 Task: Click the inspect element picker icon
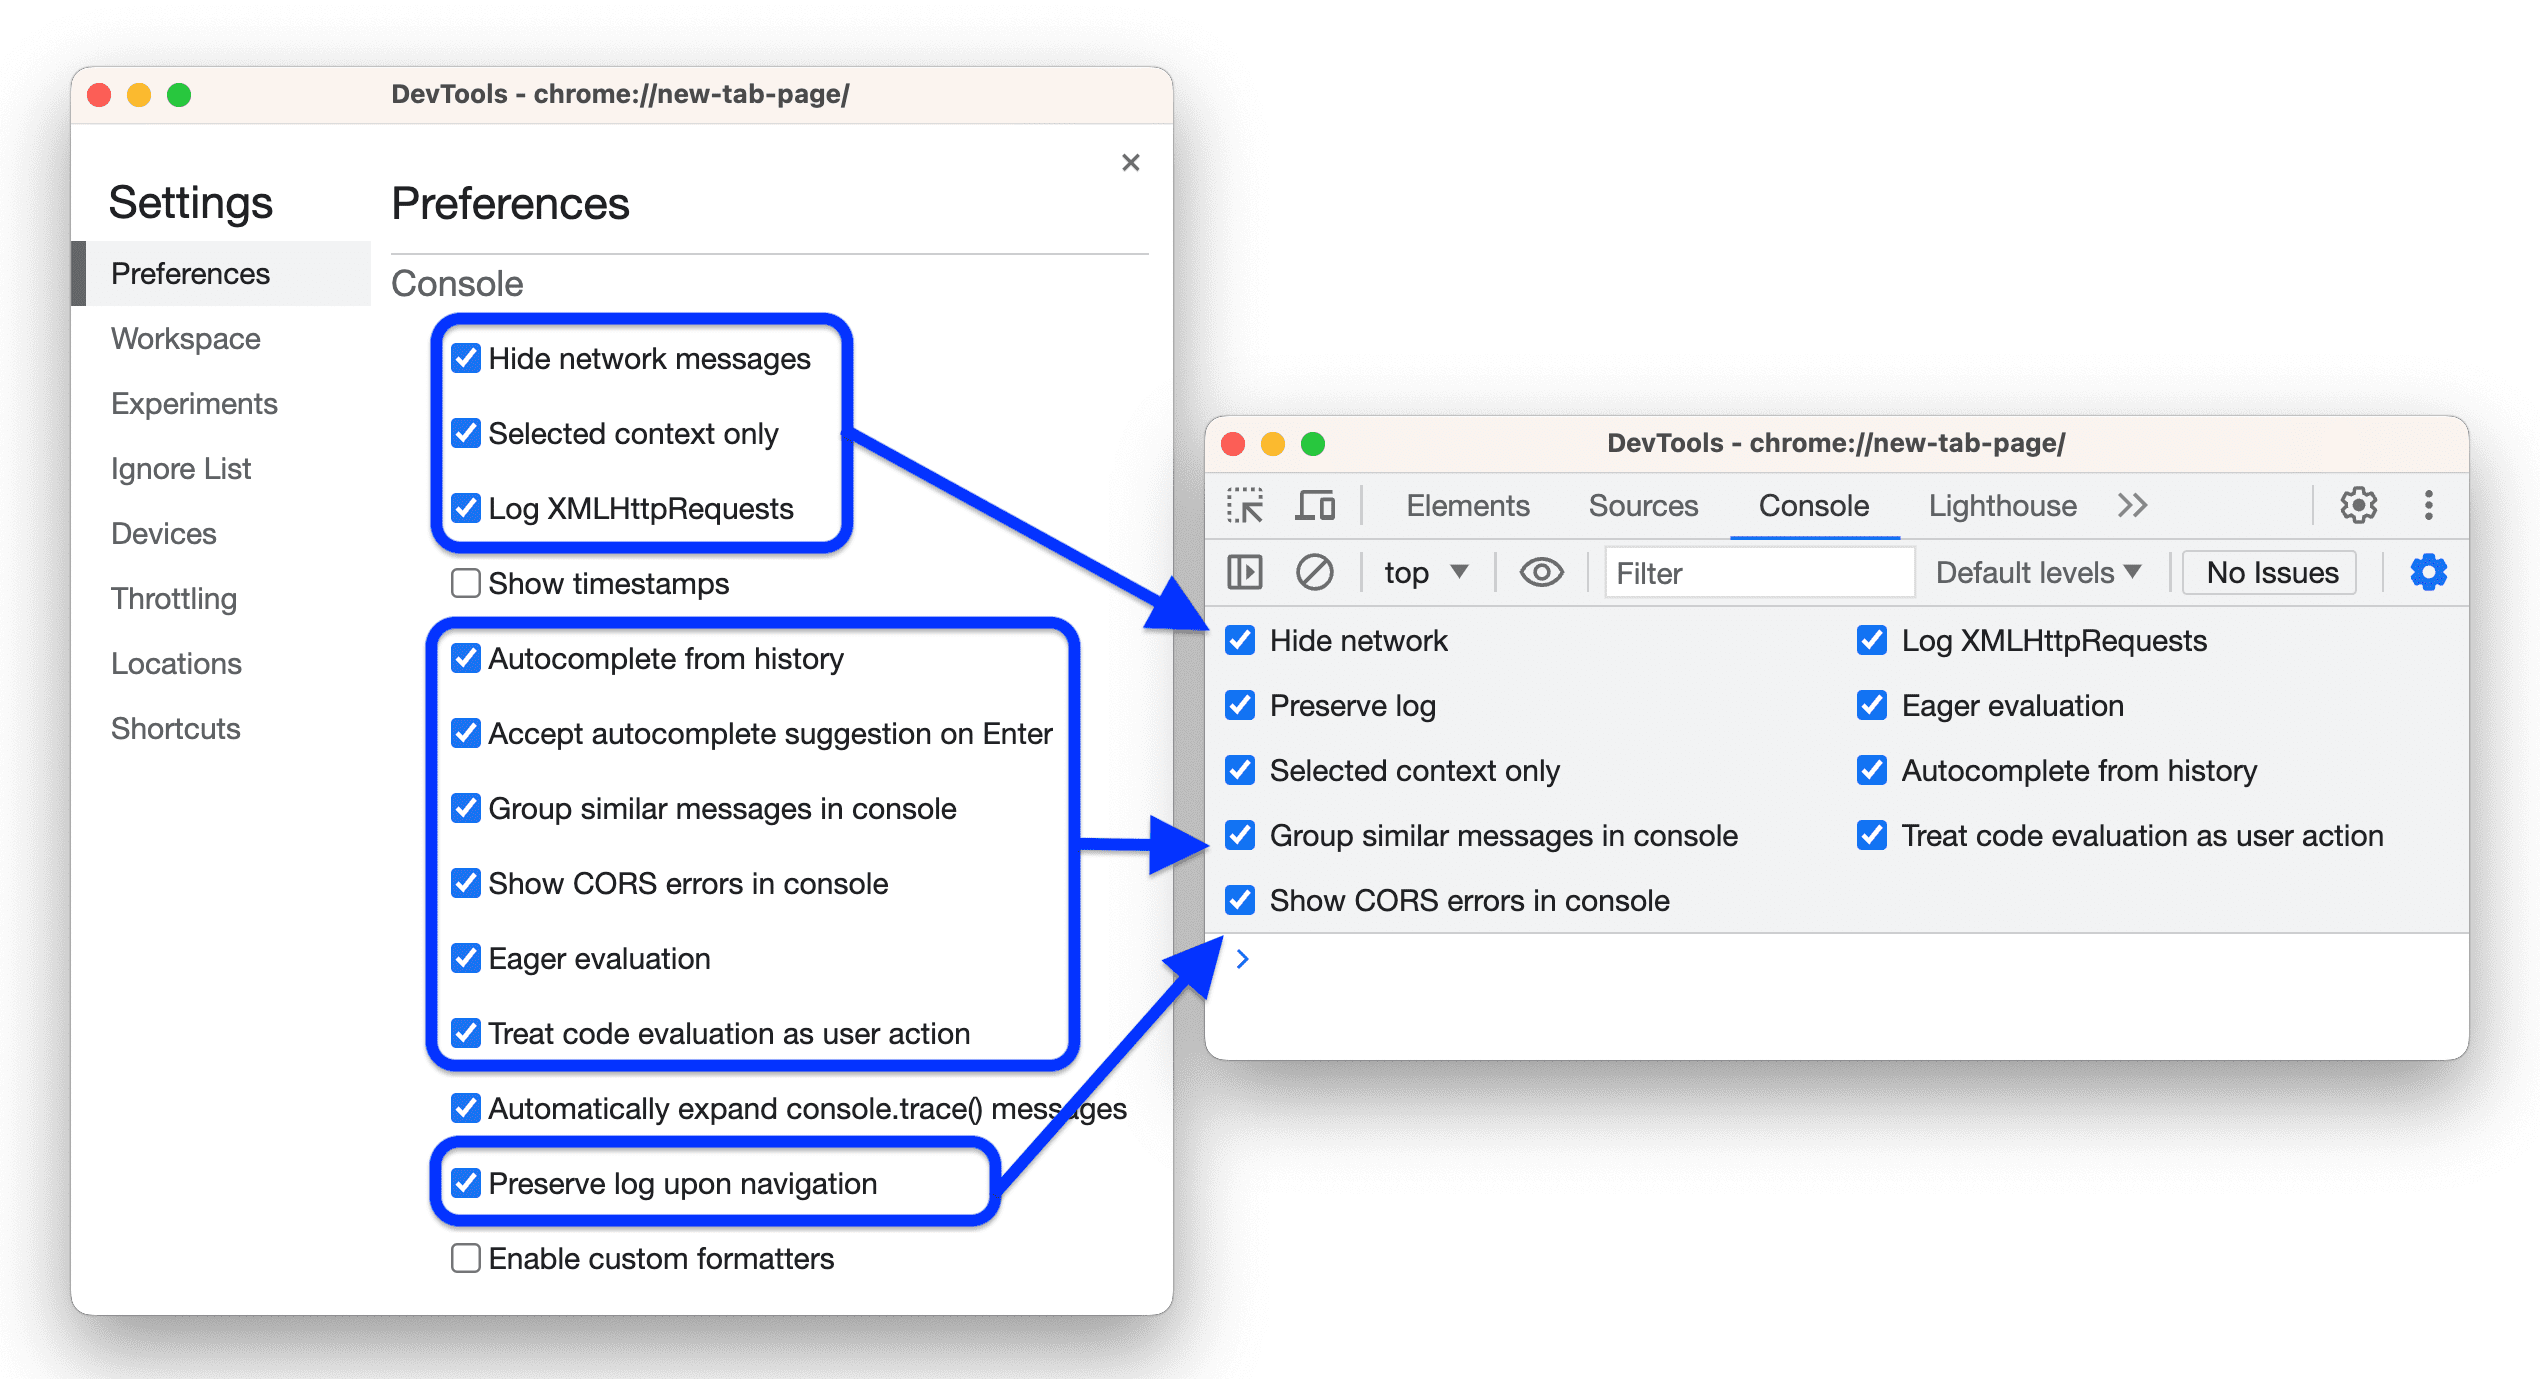1234,504
